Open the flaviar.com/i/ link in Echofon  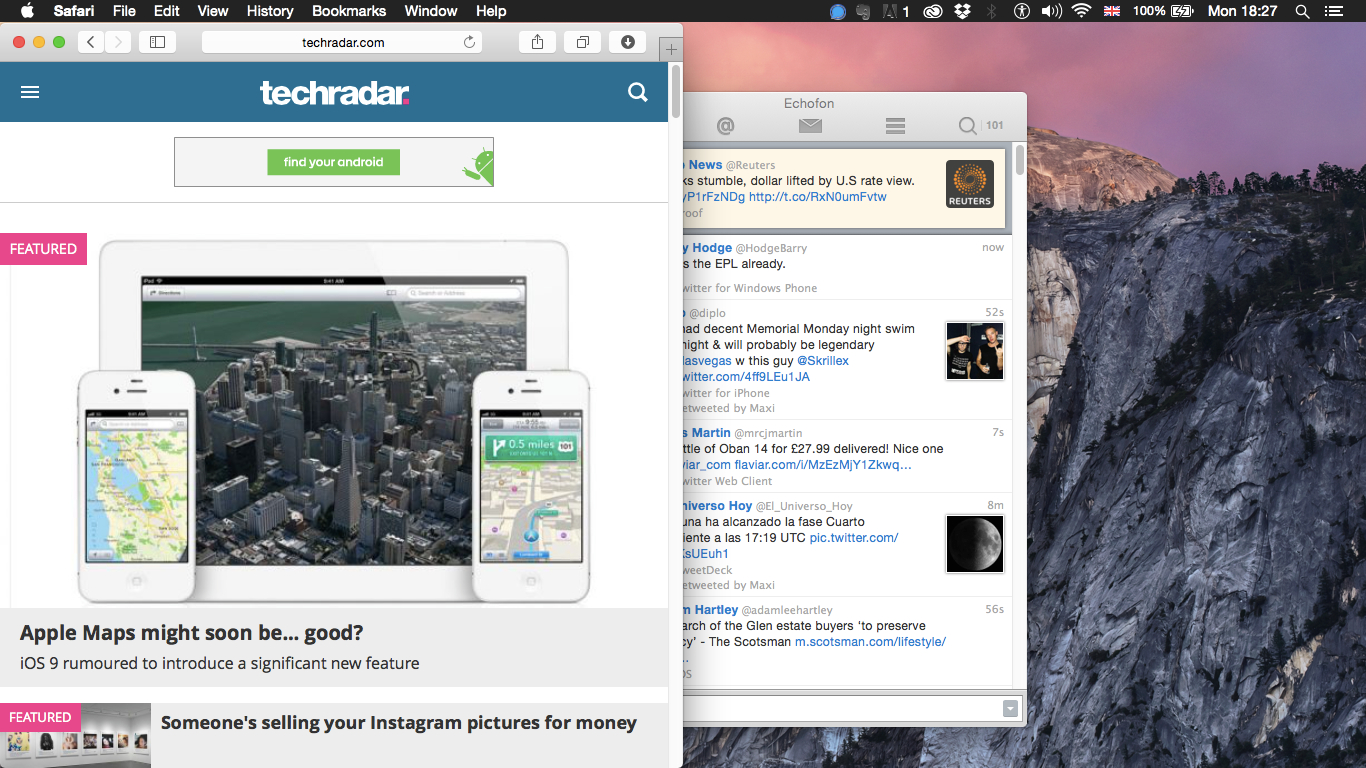point(823,465)
